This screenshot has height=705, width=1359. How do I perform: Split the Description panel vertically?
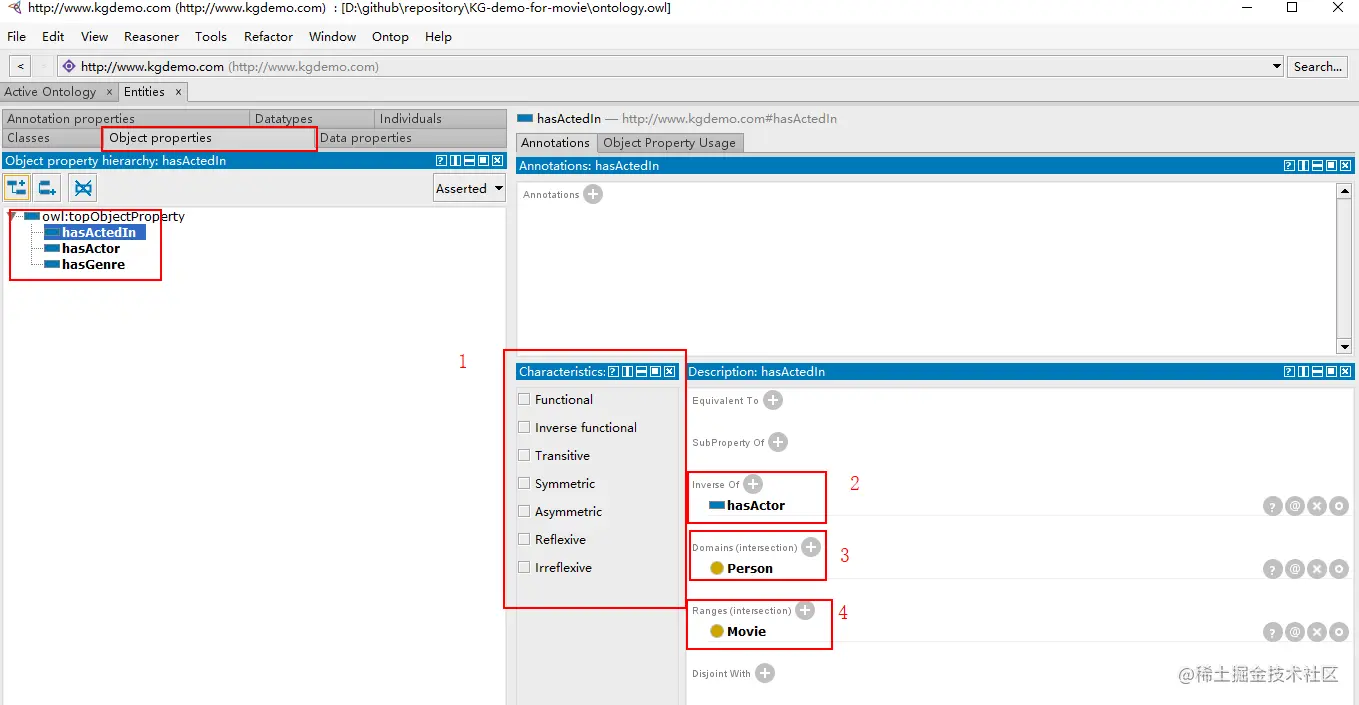(1303, 371)
